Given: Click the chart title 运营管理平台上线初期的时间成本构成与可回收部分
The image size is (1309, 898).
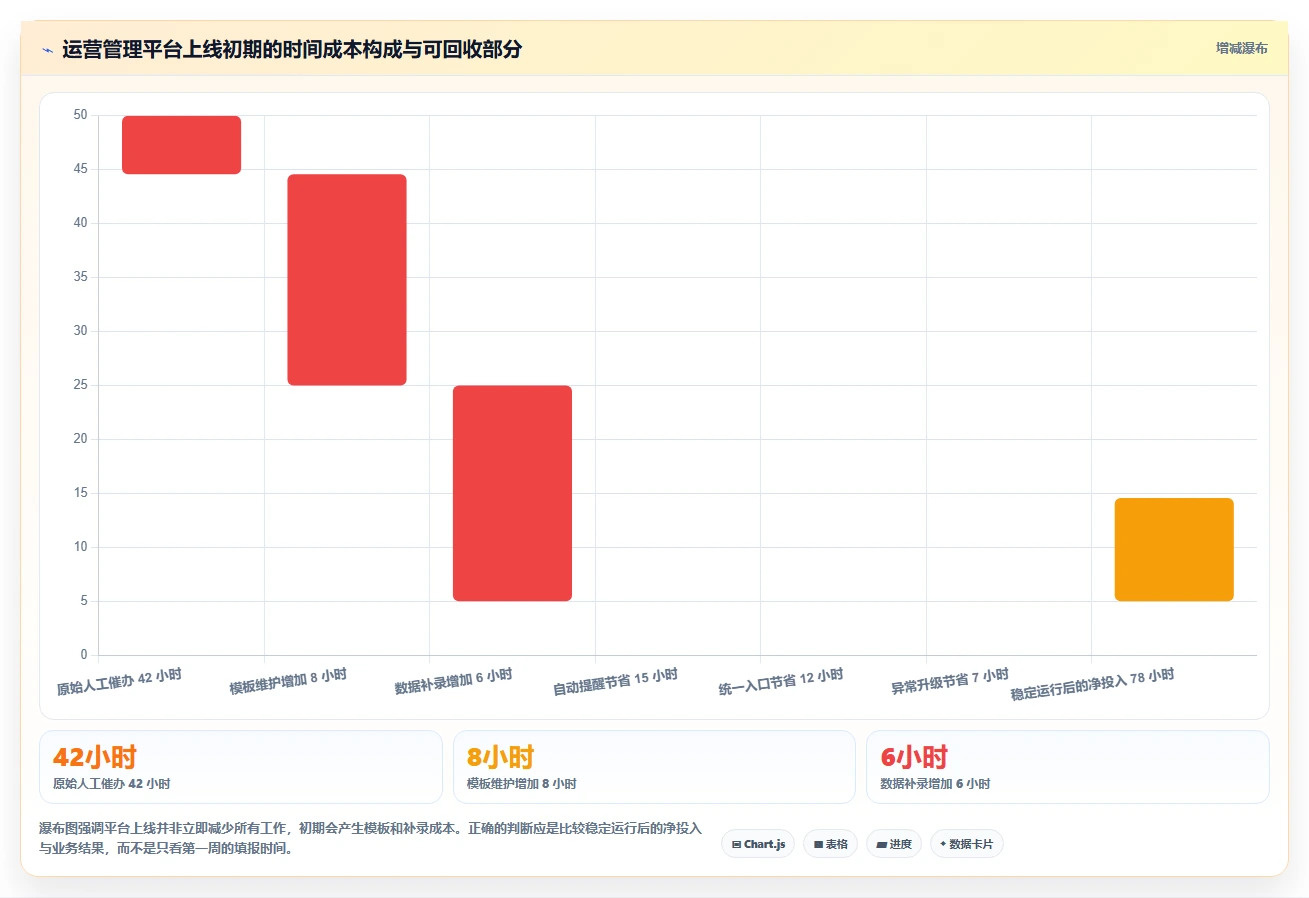Looking at the screenshot, I should coord(292,49).
